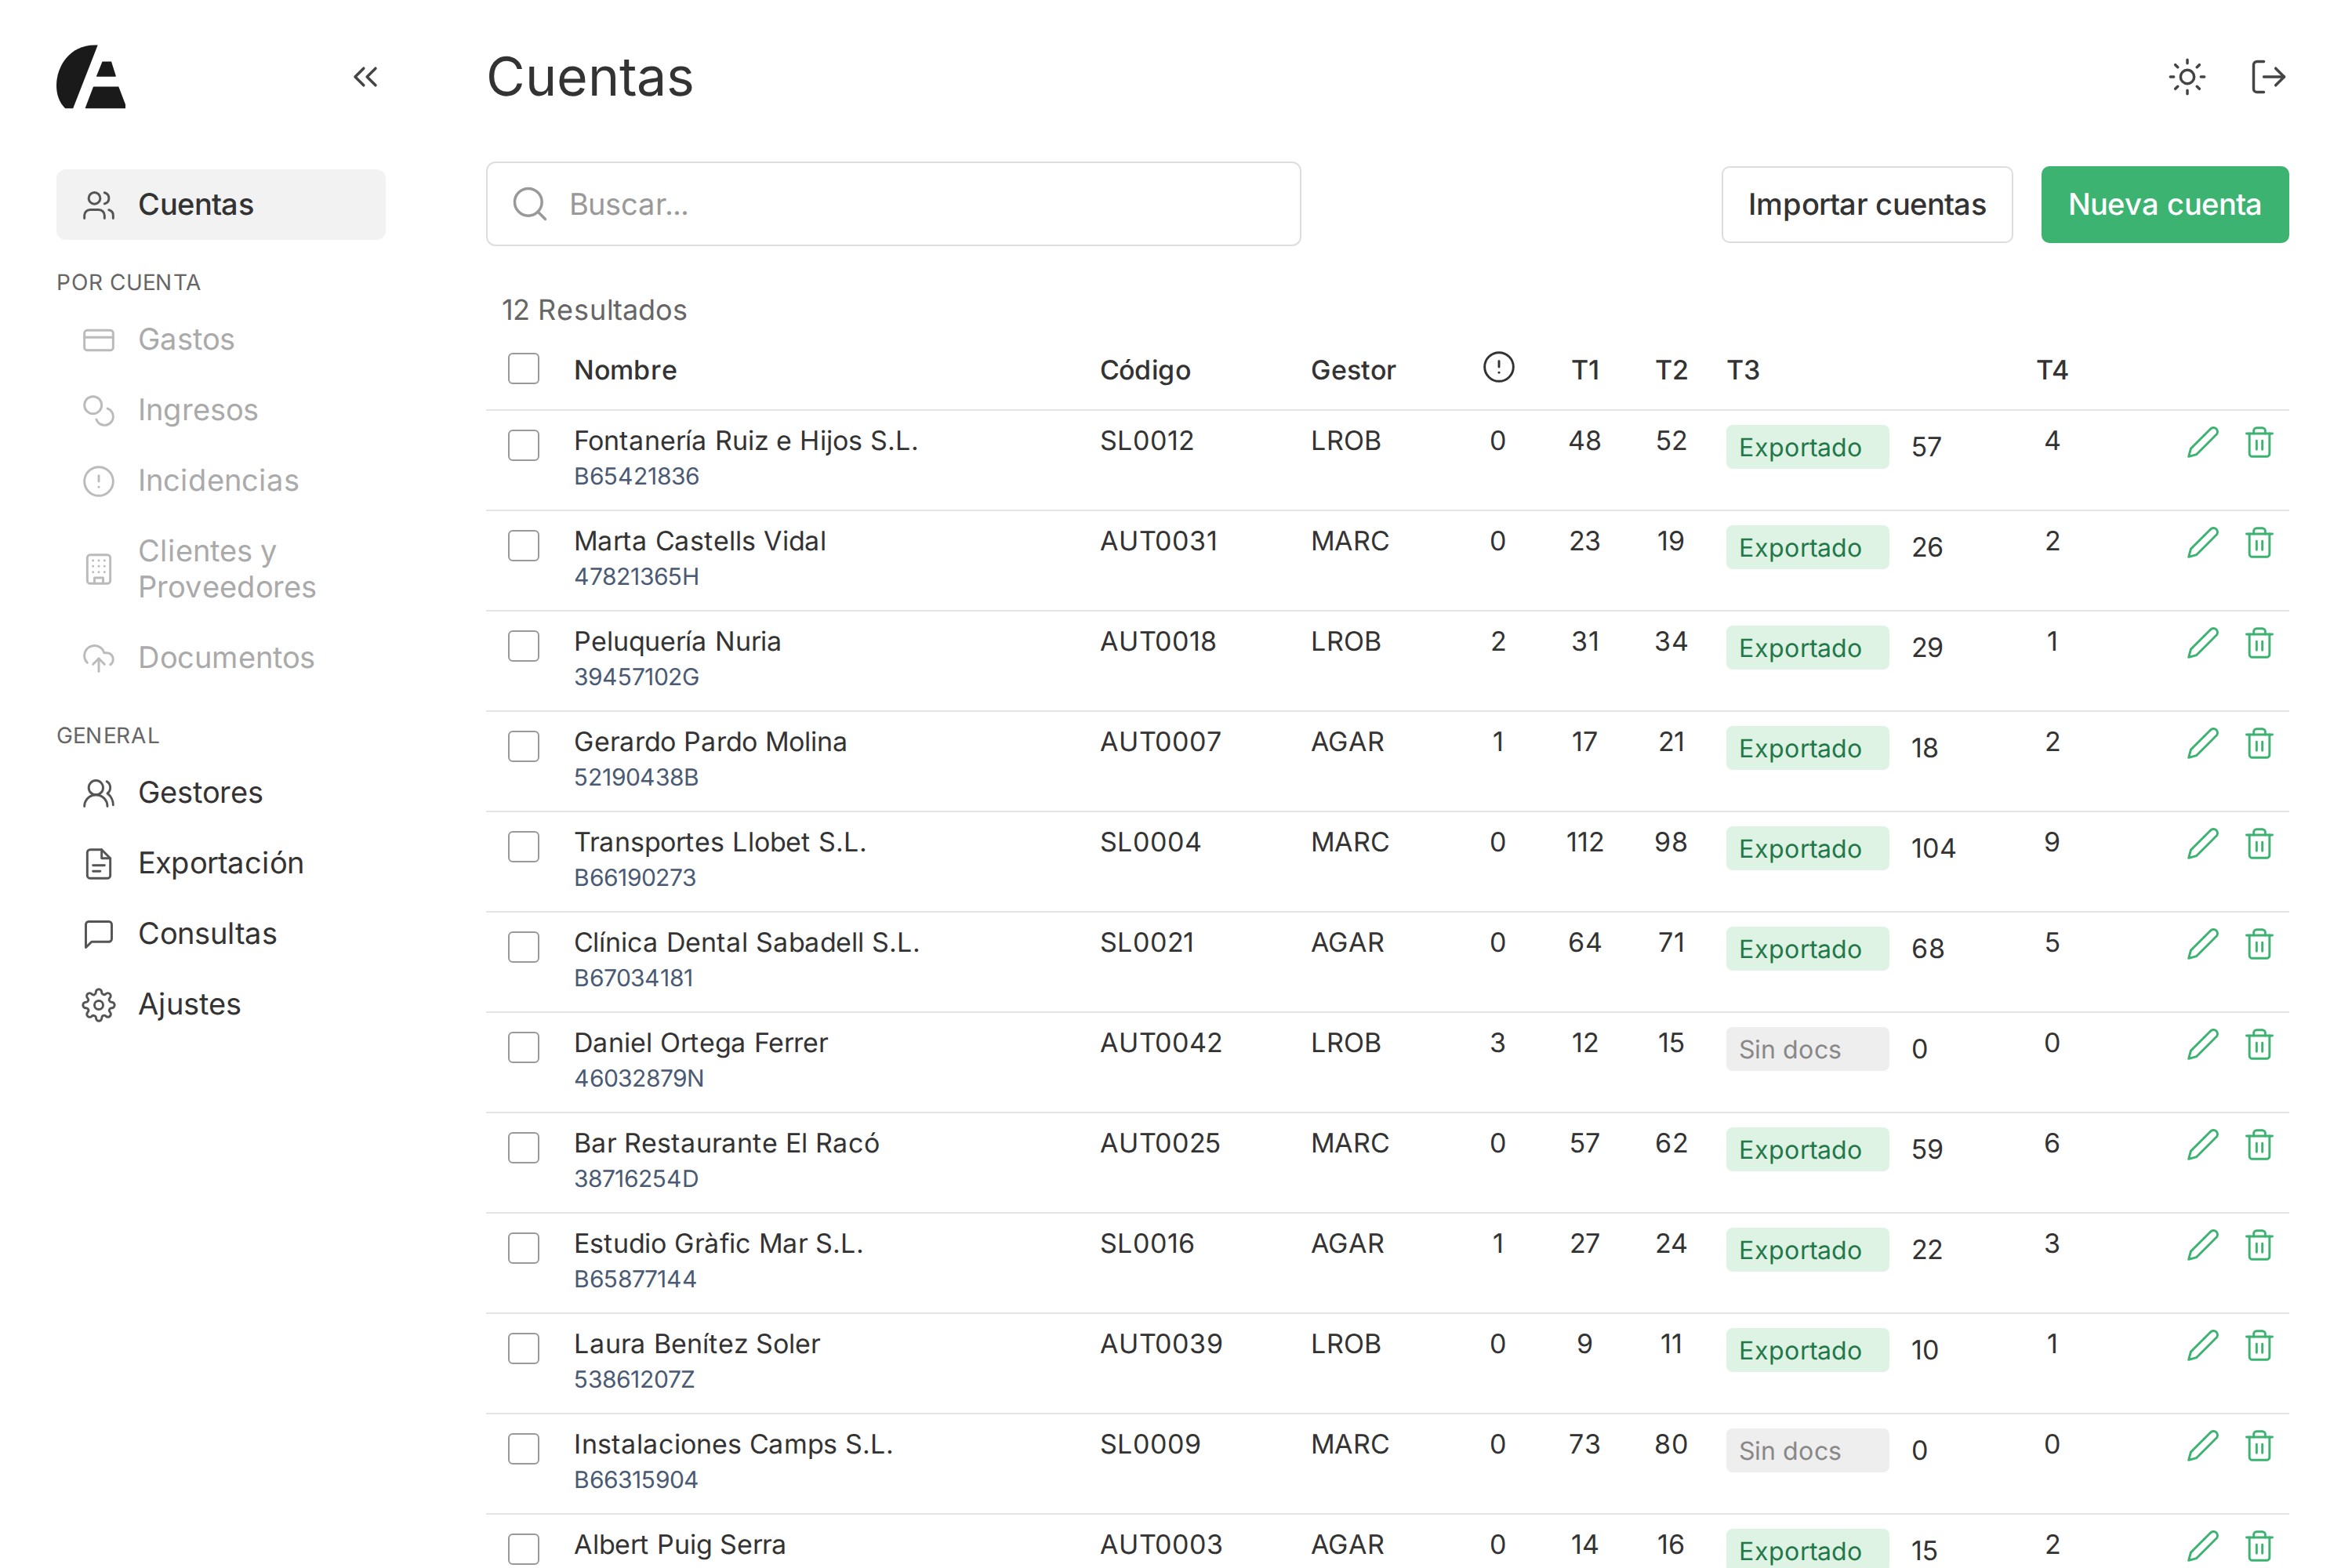Screen dimensions: 2352x1568
Task: Edit Daniel Ortega Ferrer account
Action: coord(2203,1044)
